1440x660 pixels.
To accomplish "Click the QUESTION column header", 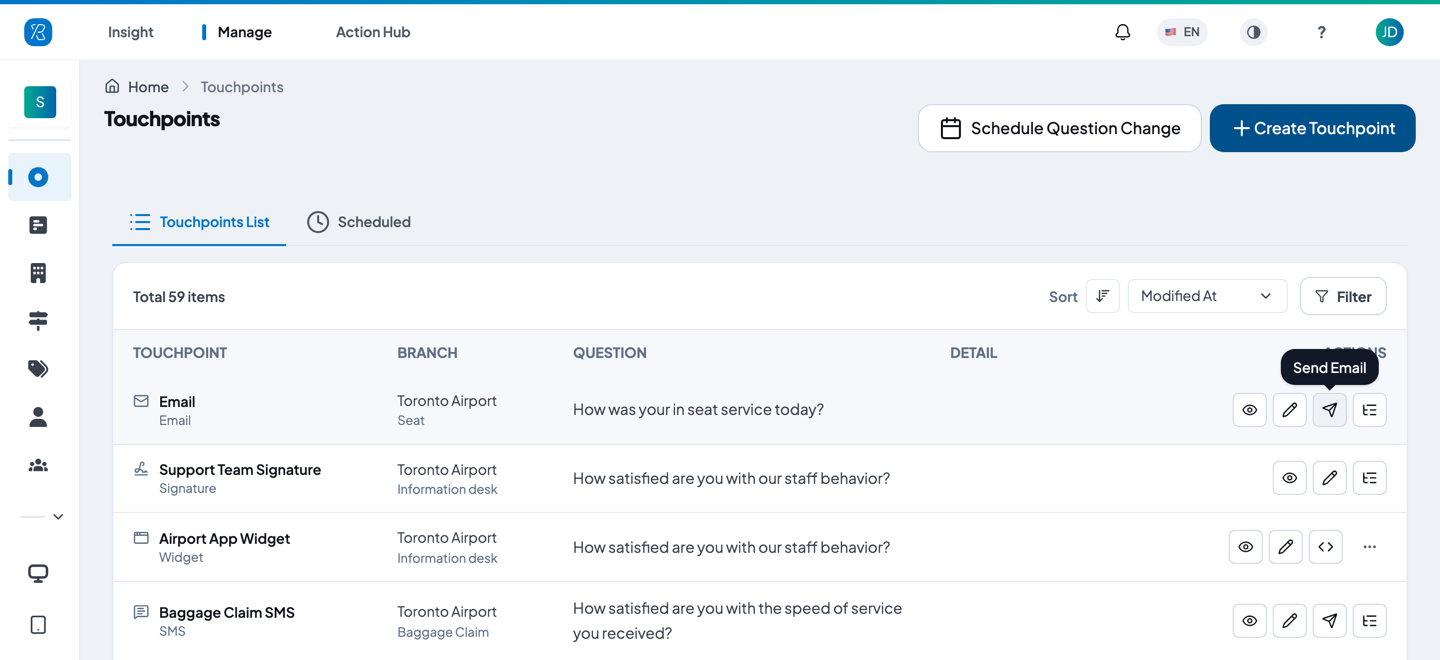I will point(610,353).
